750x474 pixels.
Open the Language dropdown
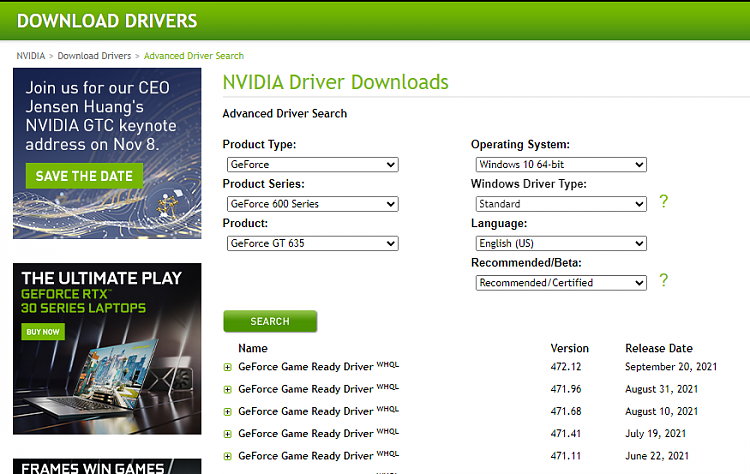561,243
